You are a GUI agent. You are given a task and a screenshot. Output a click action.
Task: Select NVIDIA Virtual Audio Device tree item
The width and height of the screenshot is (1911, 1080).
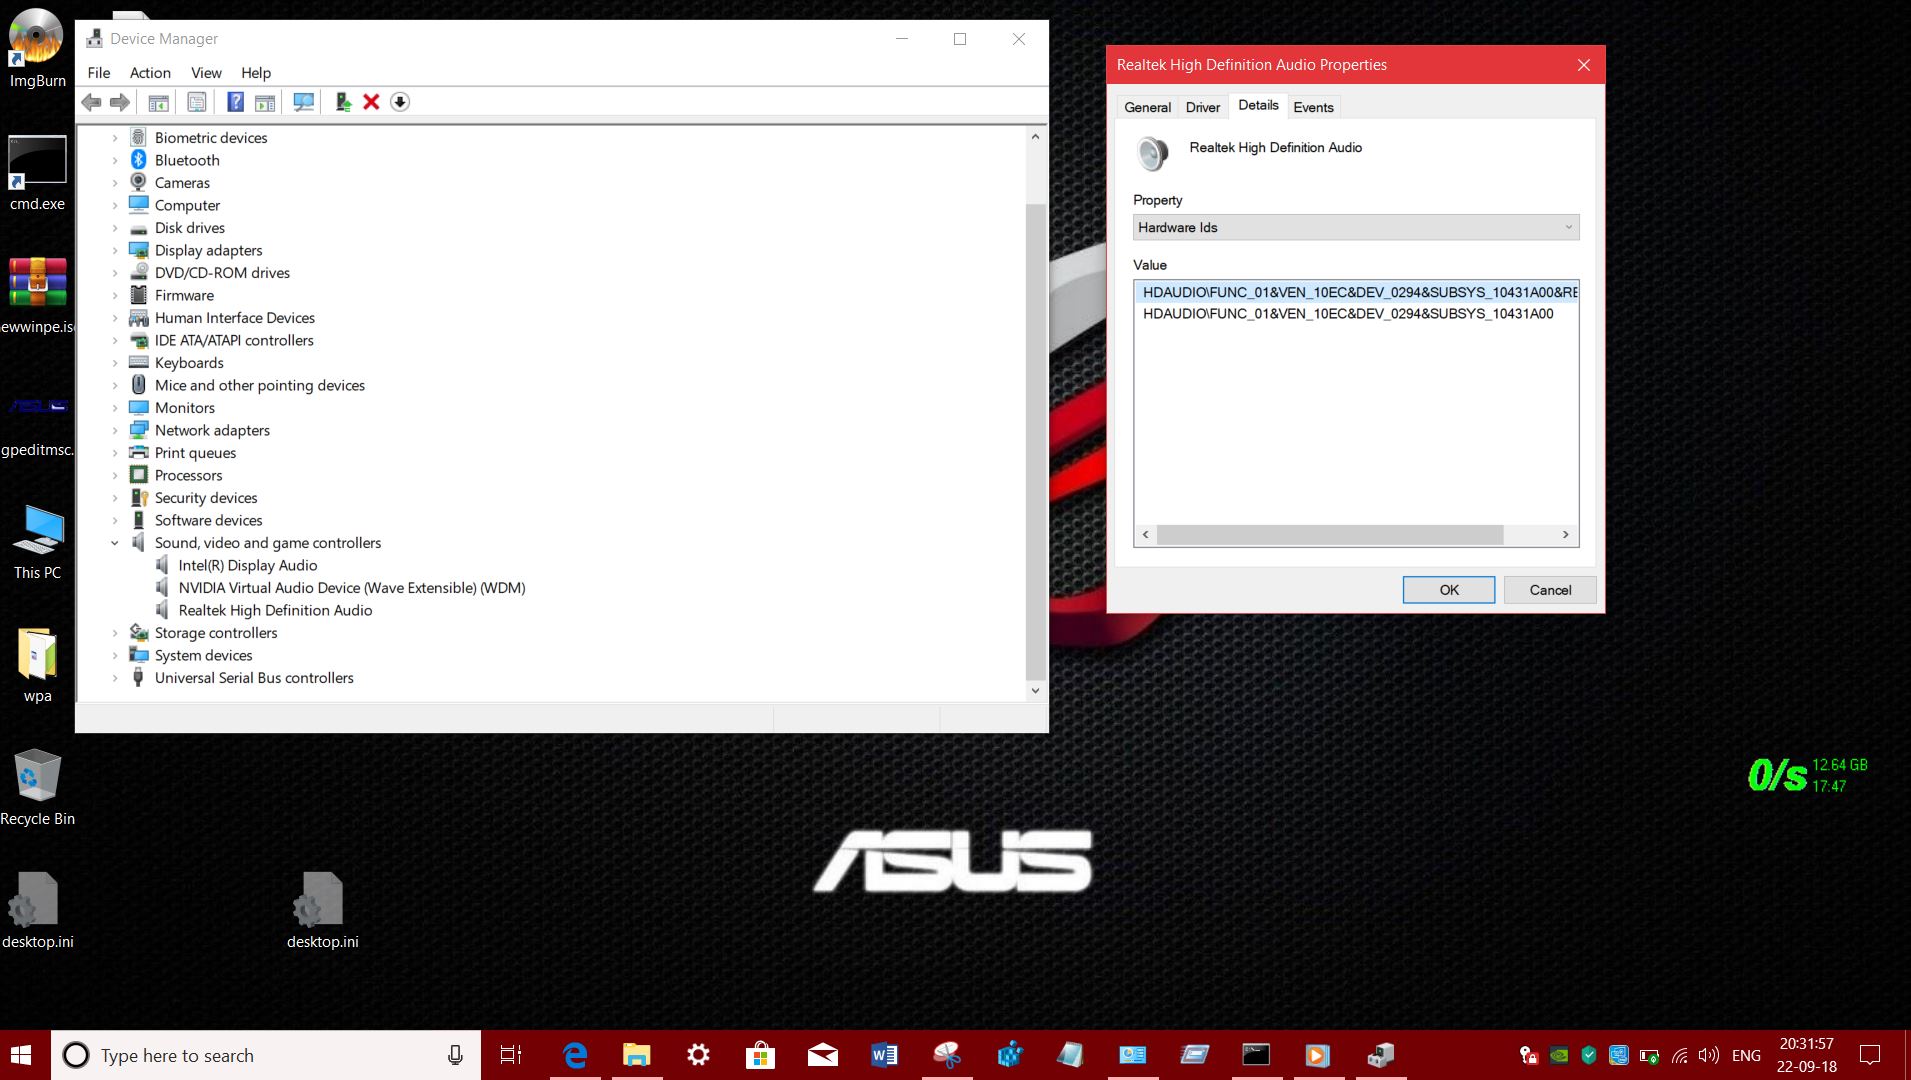point(352,588)
